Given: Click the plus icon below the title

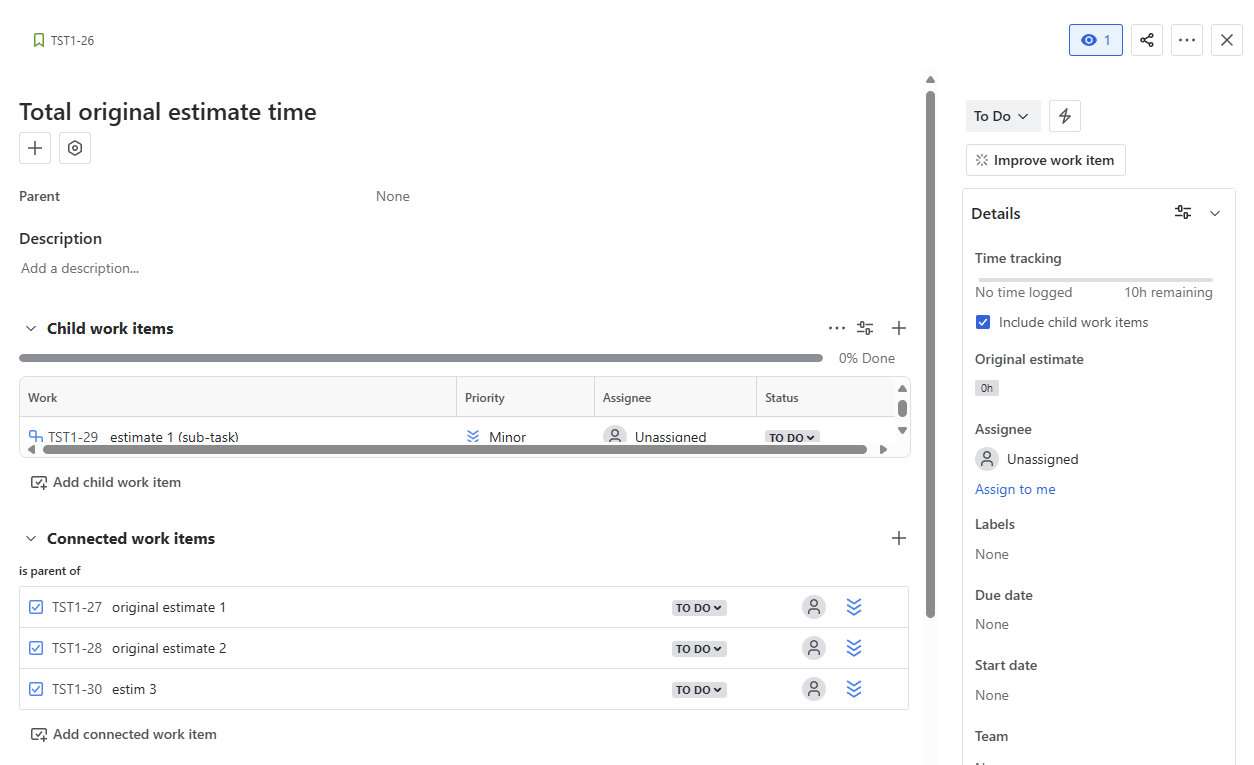Looking at the screenshot, I should [x=35, y=148].
